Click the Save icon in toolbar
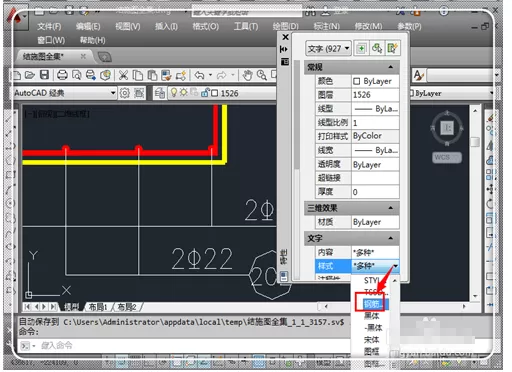This screenshot has width=512, height=372. pyautogui.click(x=45, y=75)
